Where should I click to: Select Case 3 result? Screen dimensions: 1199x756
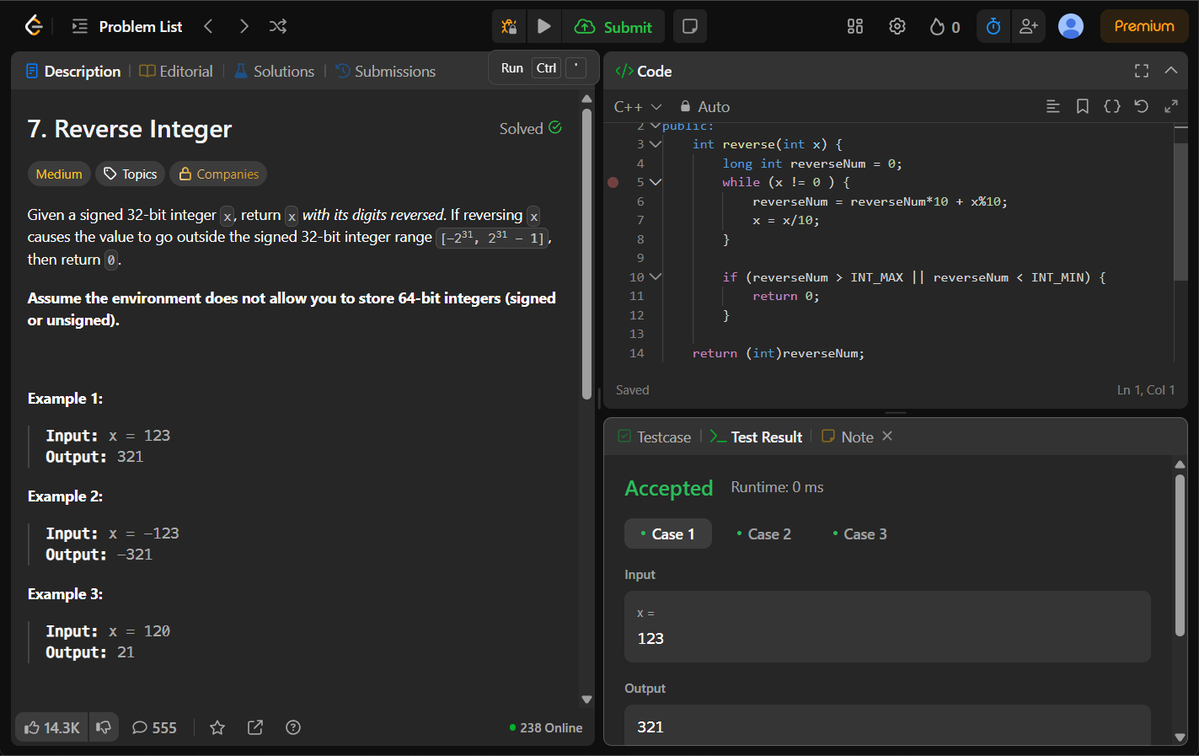pyautogui.click(x=859, y=534)
